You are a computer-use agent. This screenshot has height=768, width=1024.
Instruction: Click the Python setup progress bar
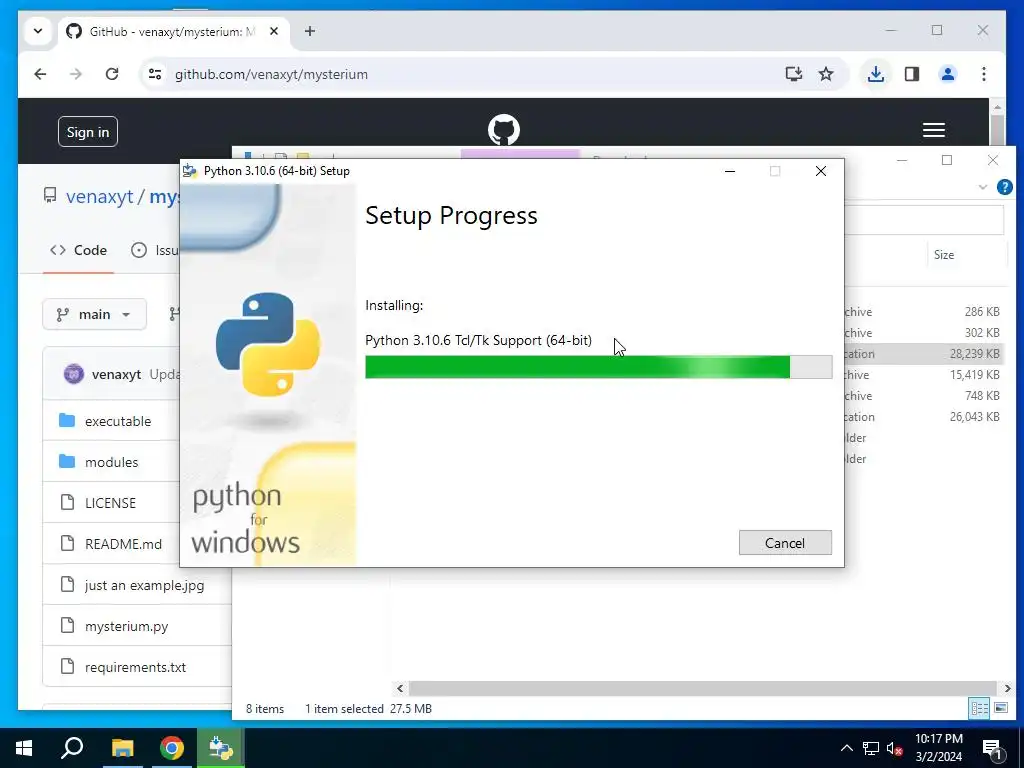click(x=598, y=367)
